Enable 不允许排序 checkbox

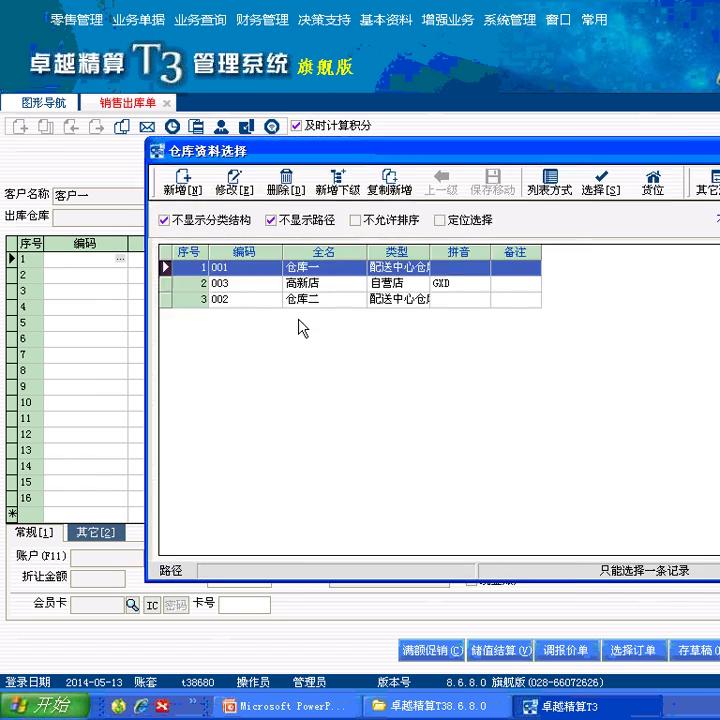355,220
